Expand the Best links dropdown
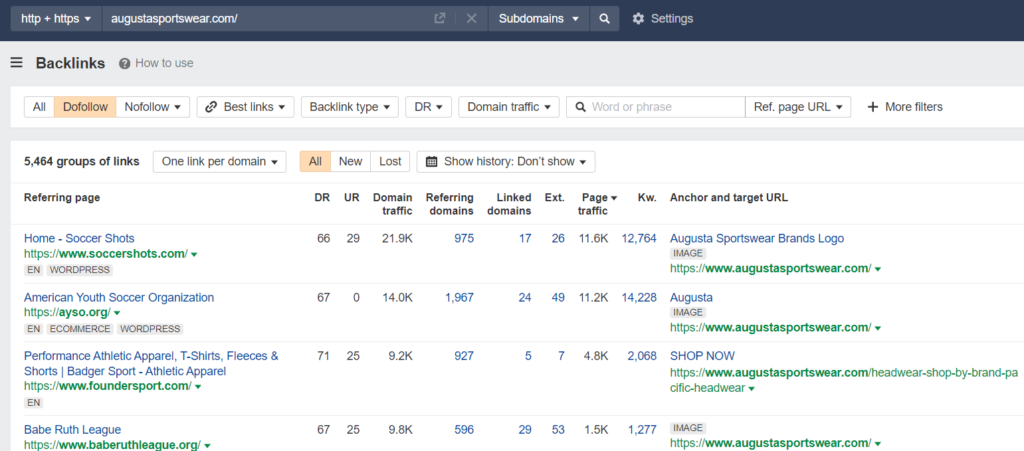Screen dimensions: 1024x451 [246, 107]
